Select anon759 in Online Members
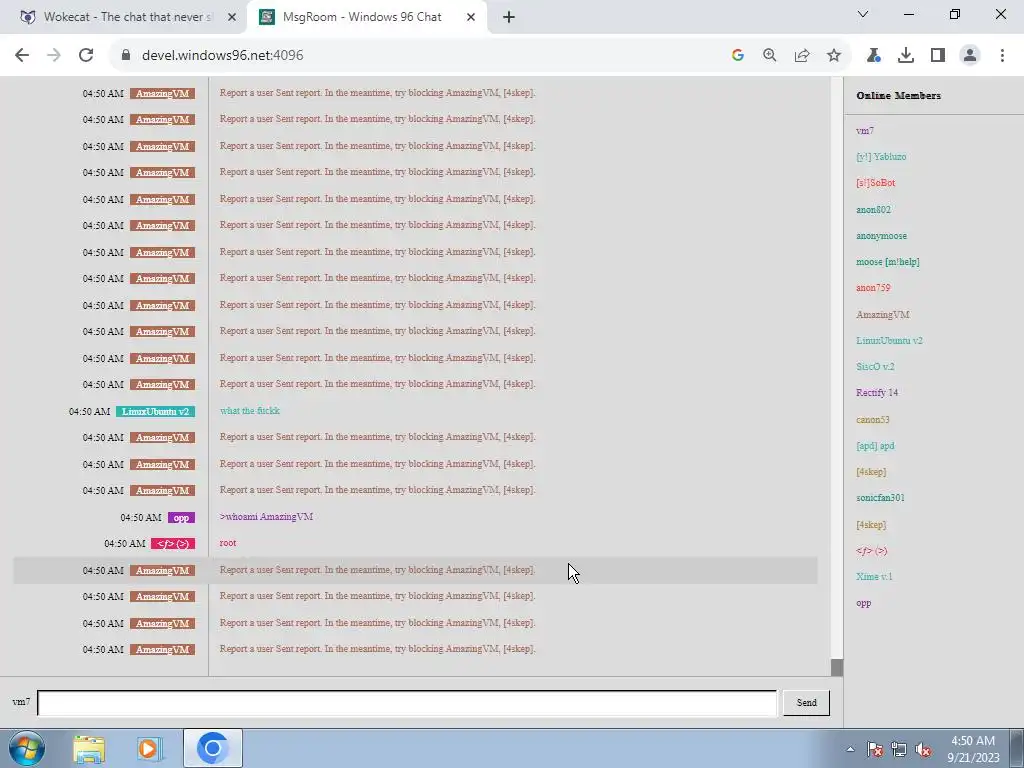1024x768 pixels. coord(873,287)
